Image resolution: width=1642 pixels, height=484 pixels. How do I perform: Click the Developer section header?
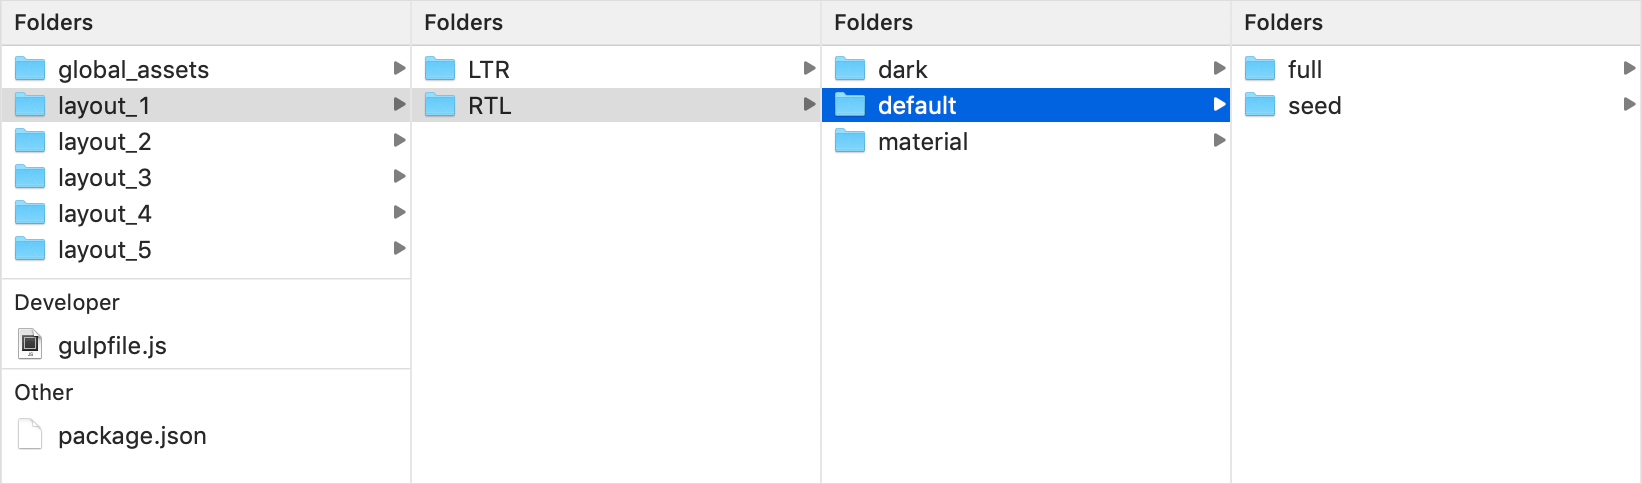click(67, 302)
